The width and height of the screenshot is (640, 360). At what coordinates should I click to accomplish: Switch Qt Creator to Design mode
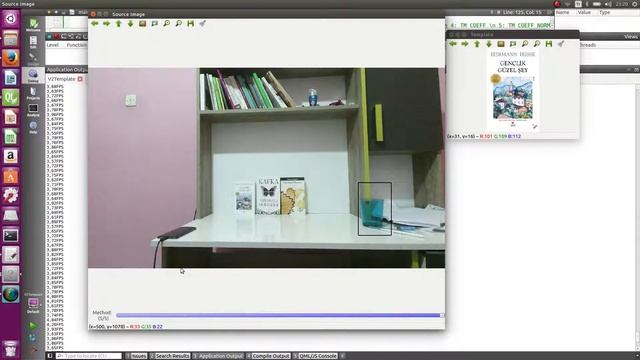(x=33, y=59)
